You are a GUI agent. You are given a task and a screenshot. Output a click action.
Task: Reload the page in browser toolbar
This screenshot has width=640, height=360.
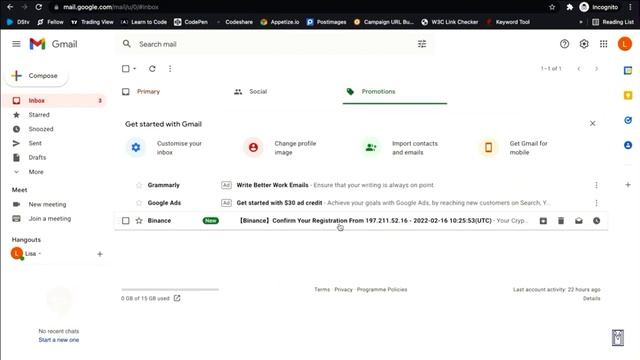click(x=38, y=7)
